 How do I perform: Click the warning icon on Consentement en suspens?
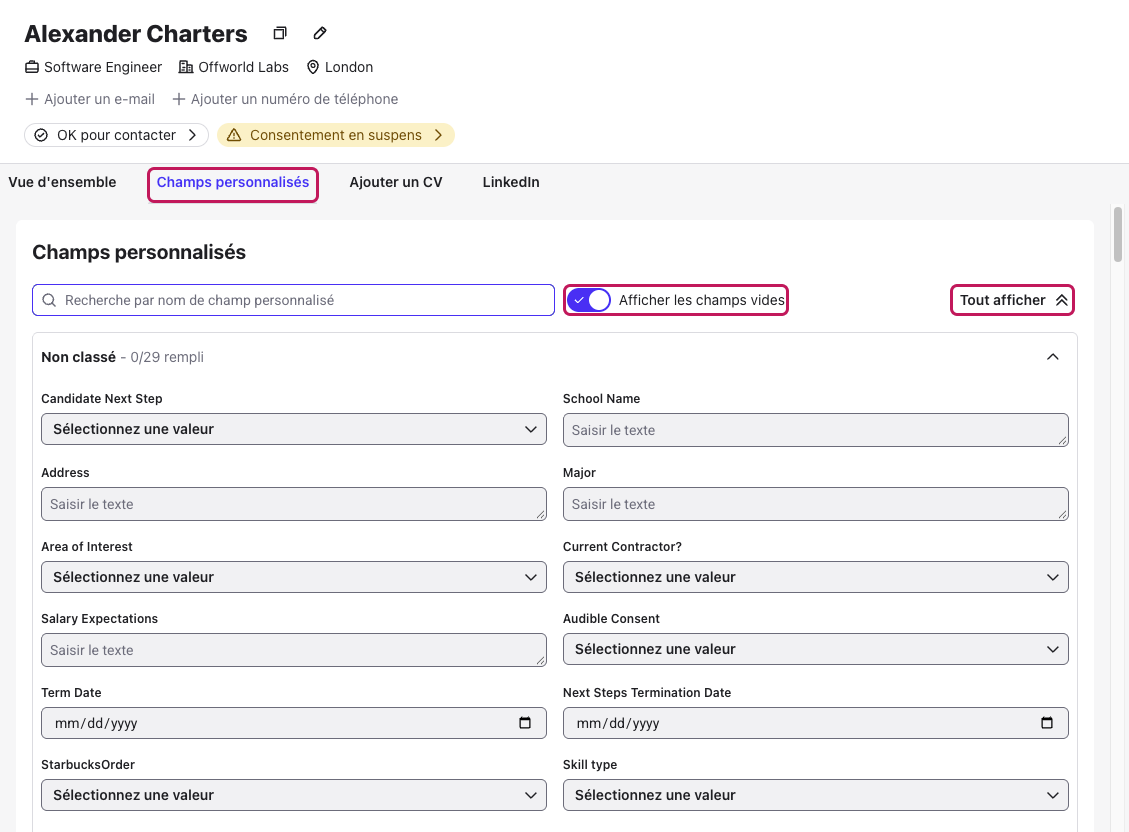[x=234, y=135]
